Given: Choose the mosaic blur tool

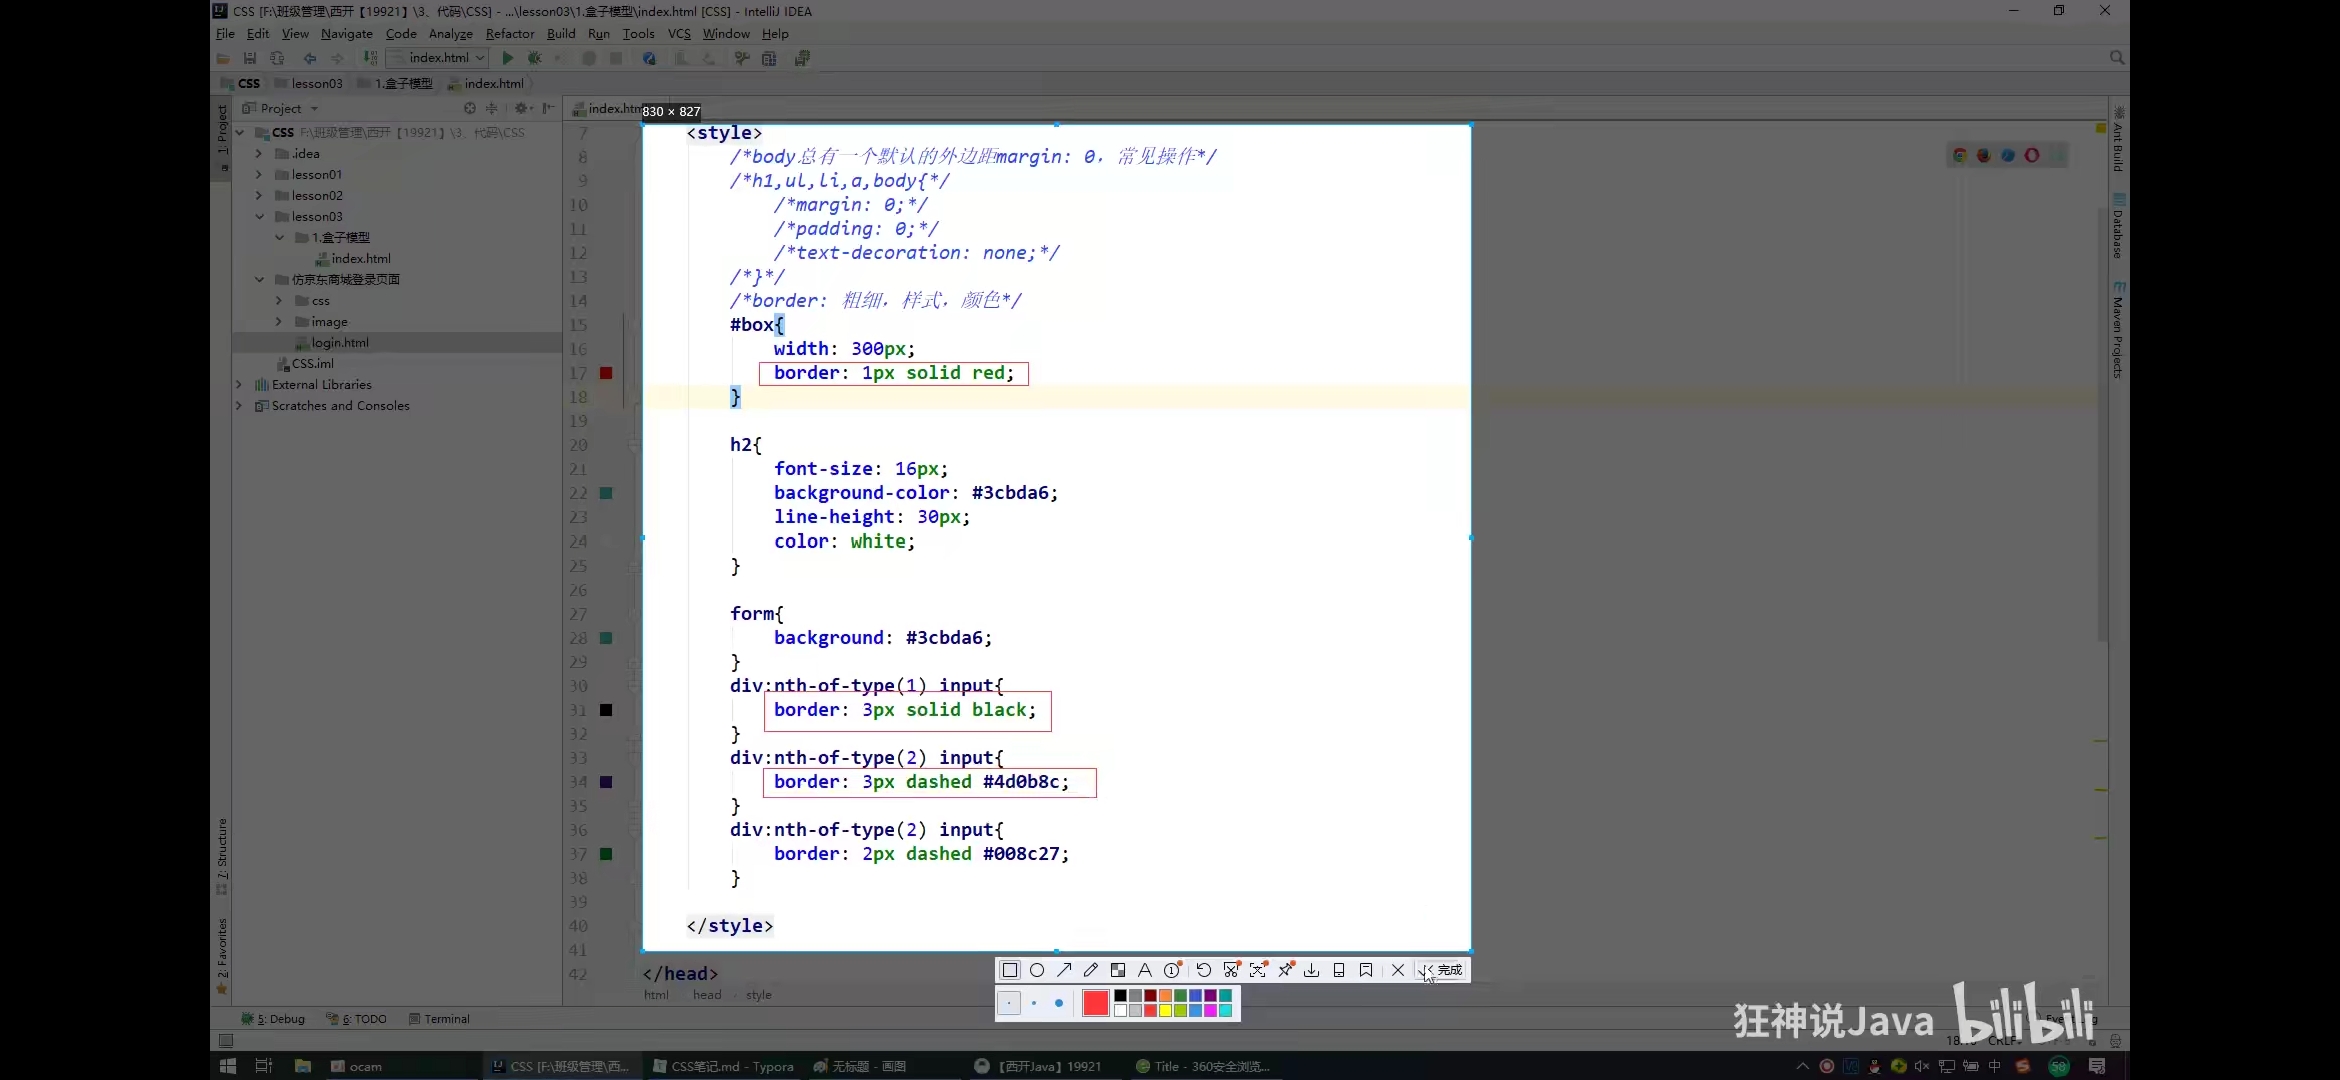Looking at the screenshot, I should (x=1118, y=970).
